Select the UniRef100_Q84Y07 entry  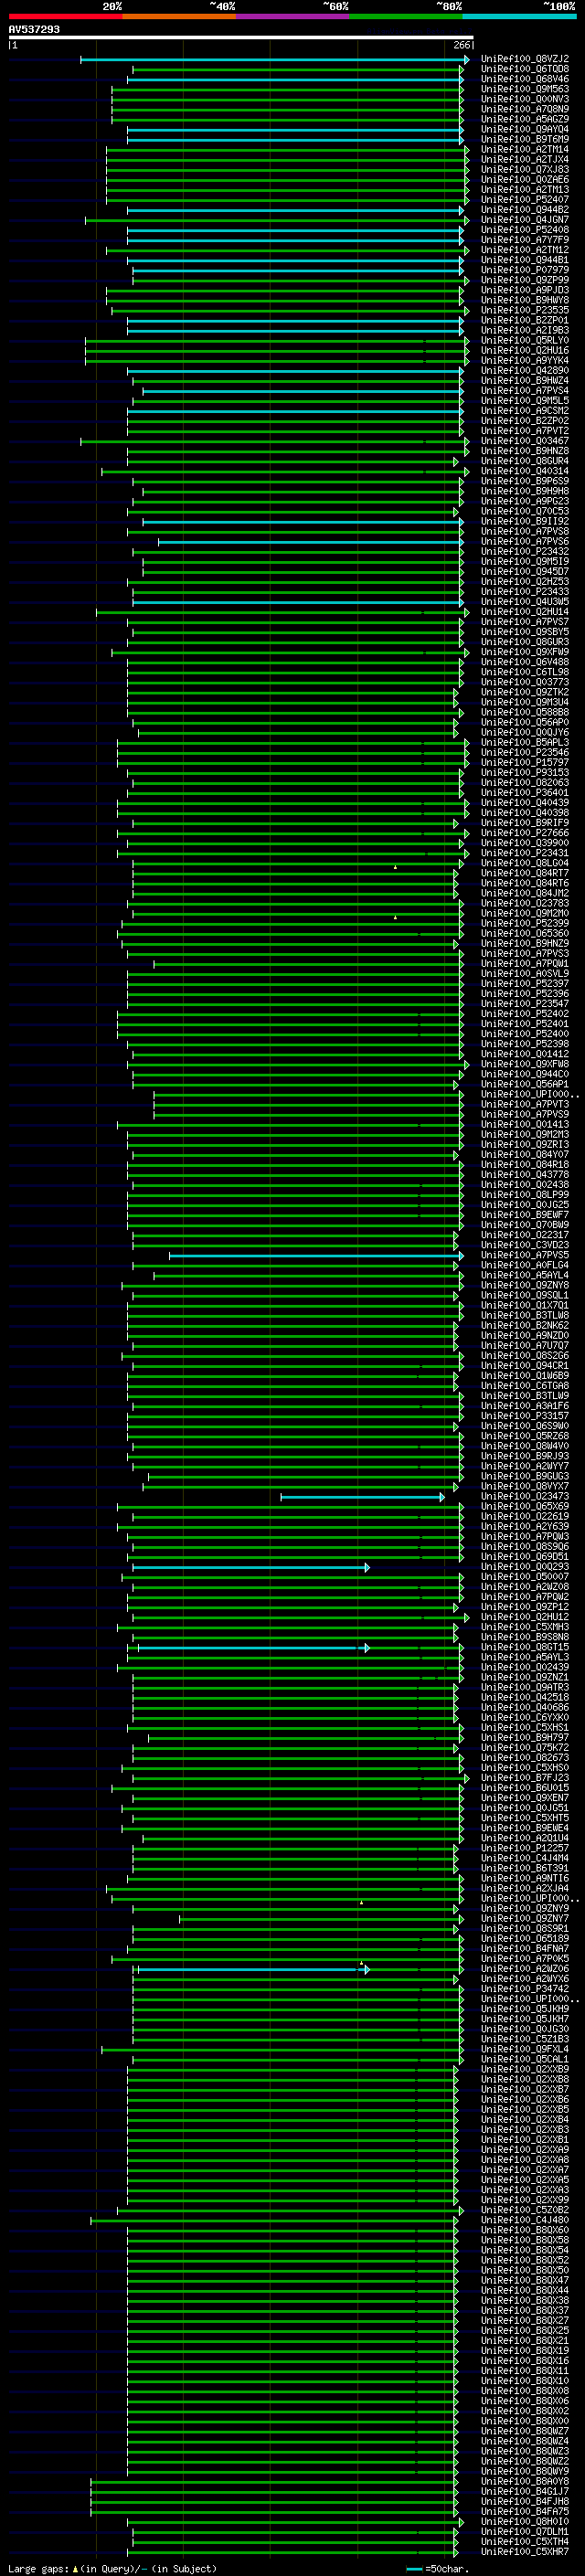[524, 1155]
